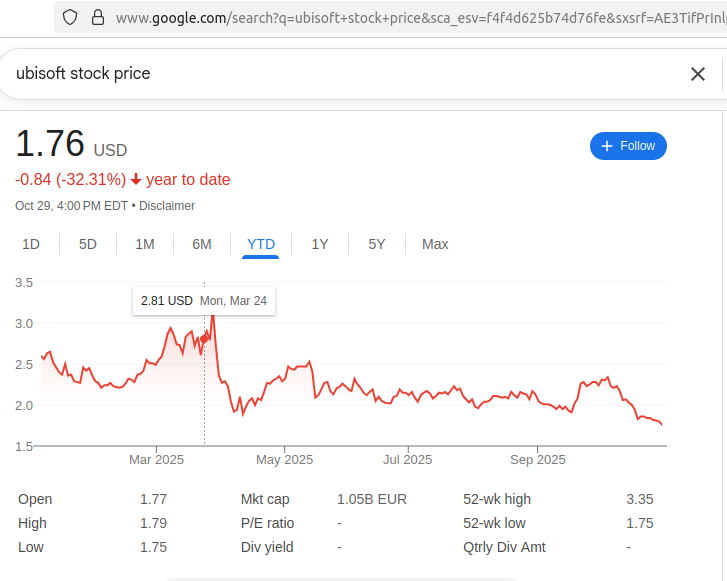Click the Div yield label
The width and height of the screenshot is (727, 581).
(x=267, y=548)
